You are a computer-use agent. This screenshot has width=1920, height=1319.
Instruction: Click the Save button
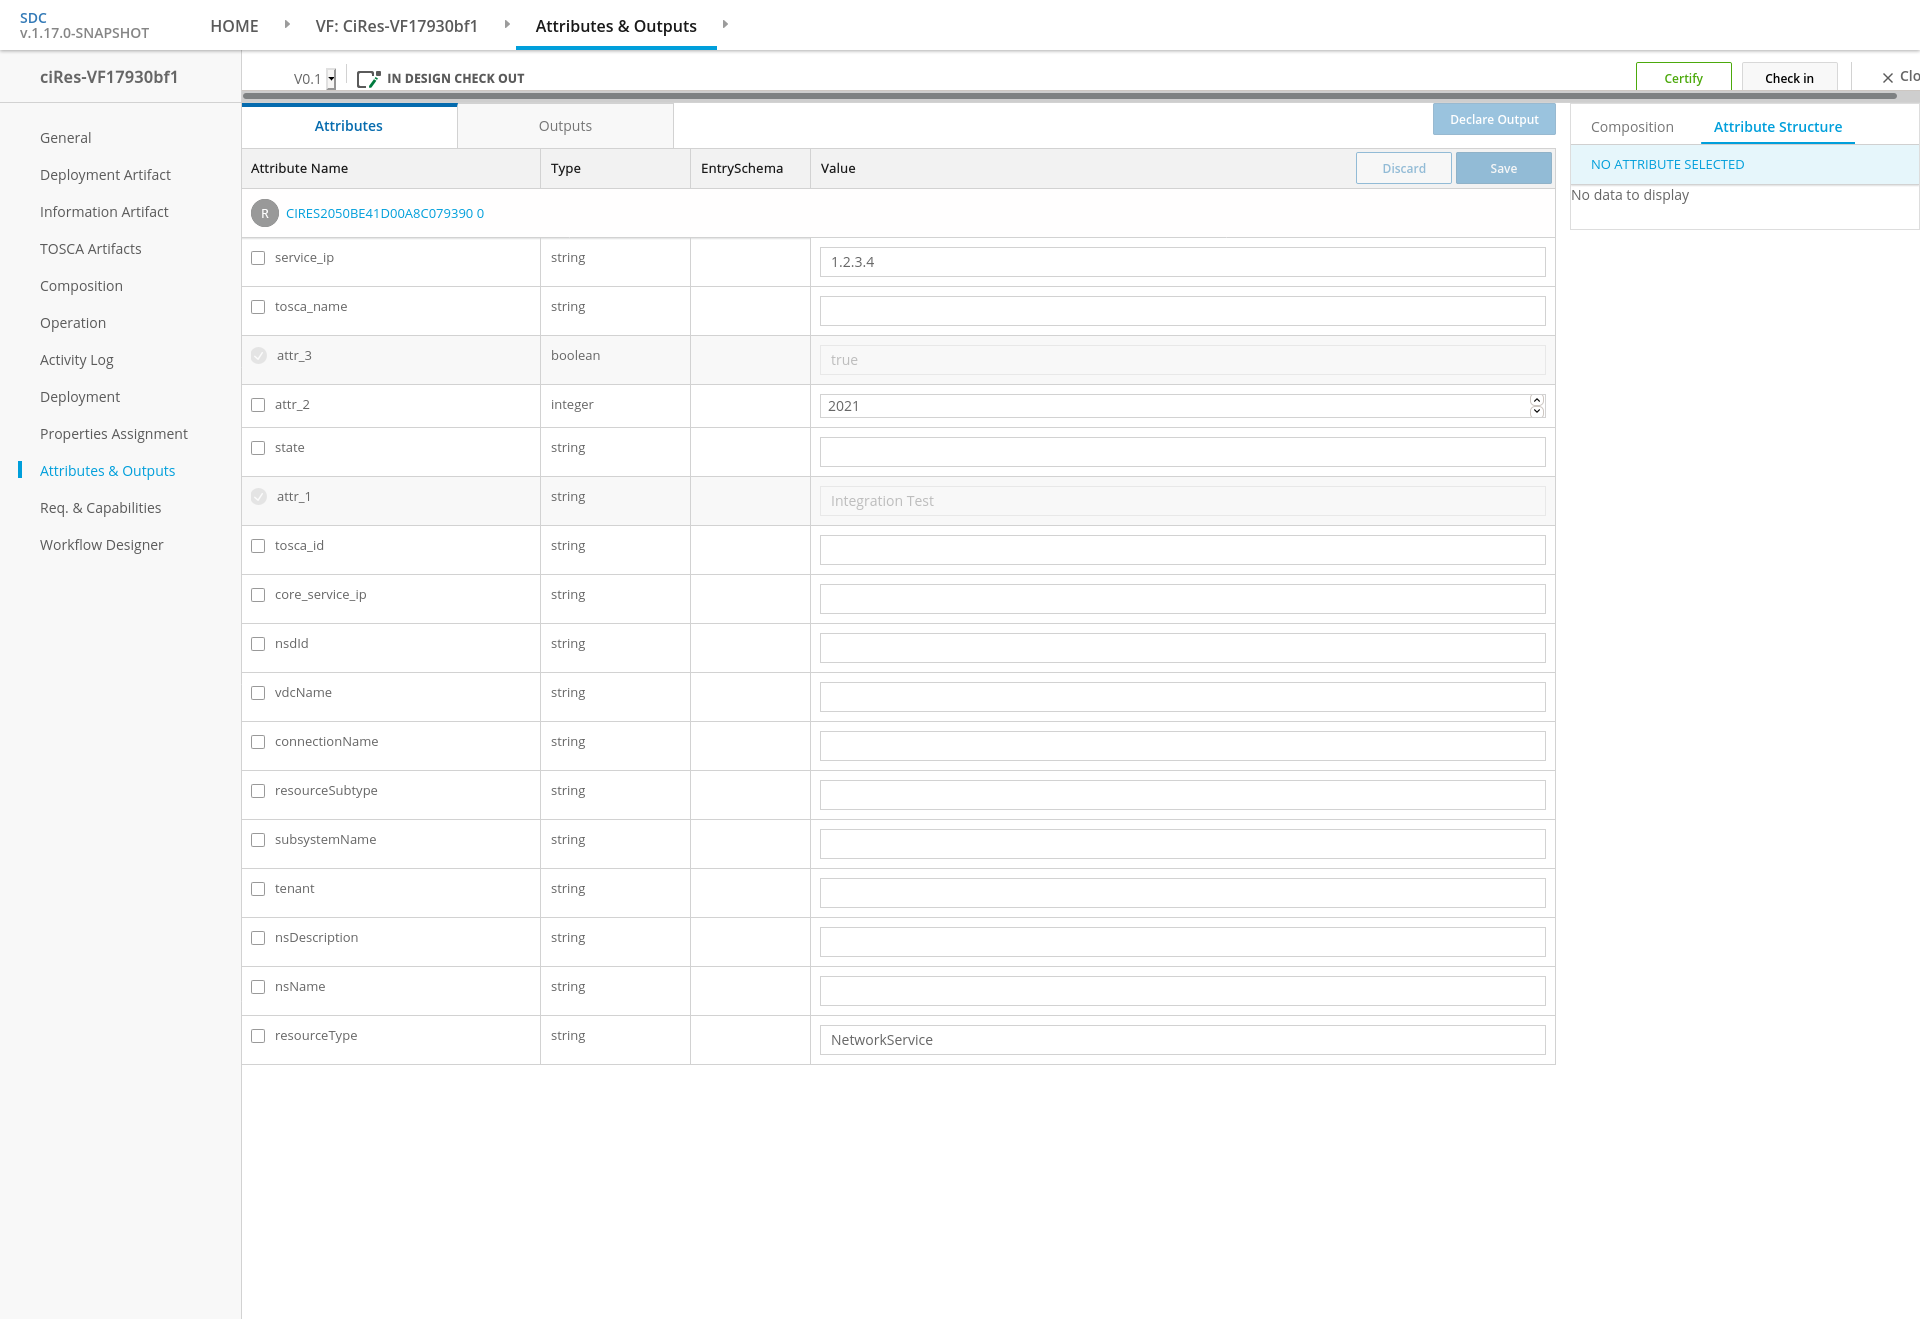click(x=1503, y=168)
